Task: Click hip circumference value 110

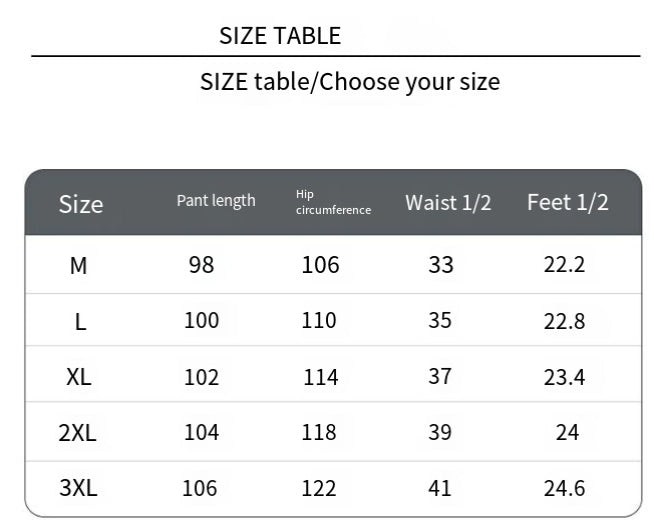Action: 319,321
